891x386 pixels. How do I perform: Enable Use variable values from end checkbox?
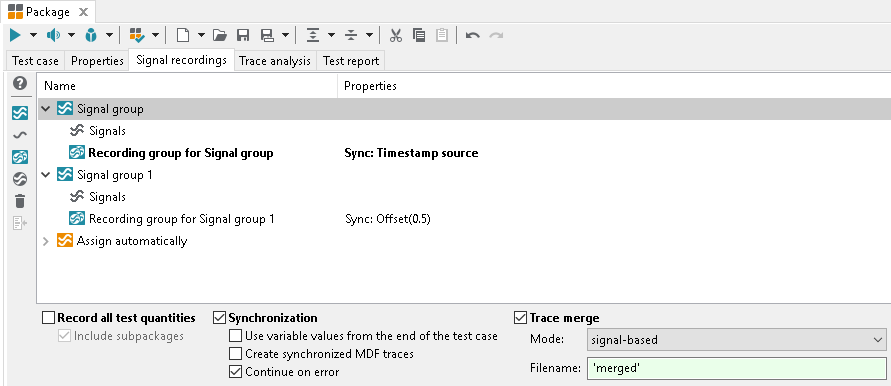point(235,336)
